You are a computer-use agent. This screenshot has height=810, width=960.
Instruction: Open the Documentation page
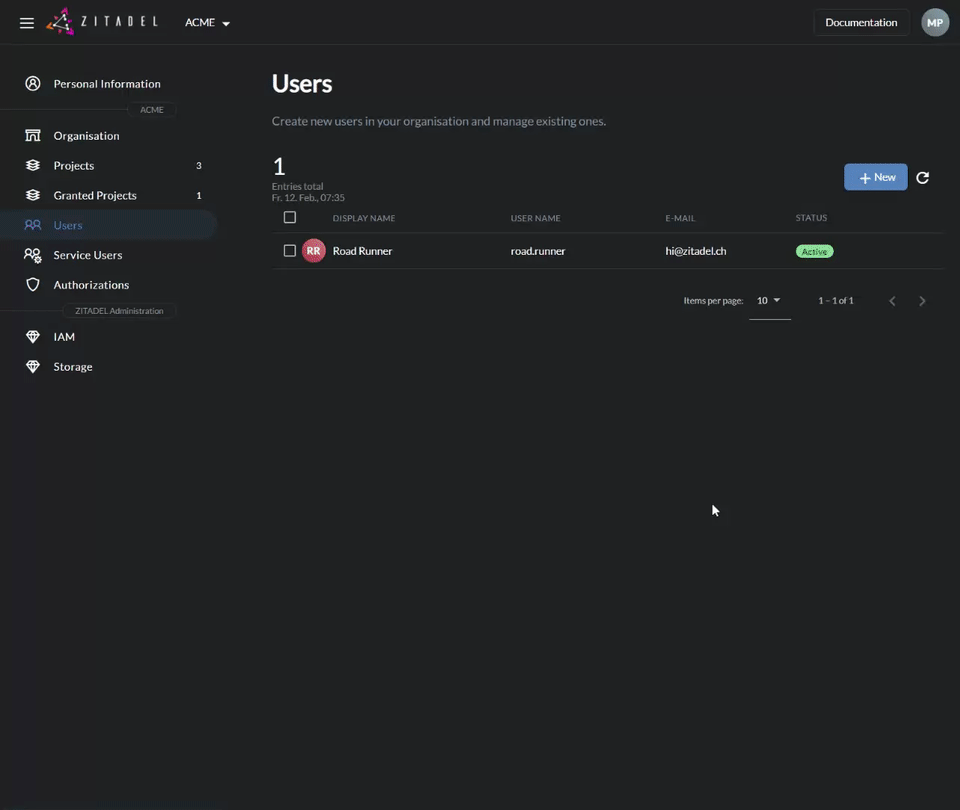861,21
